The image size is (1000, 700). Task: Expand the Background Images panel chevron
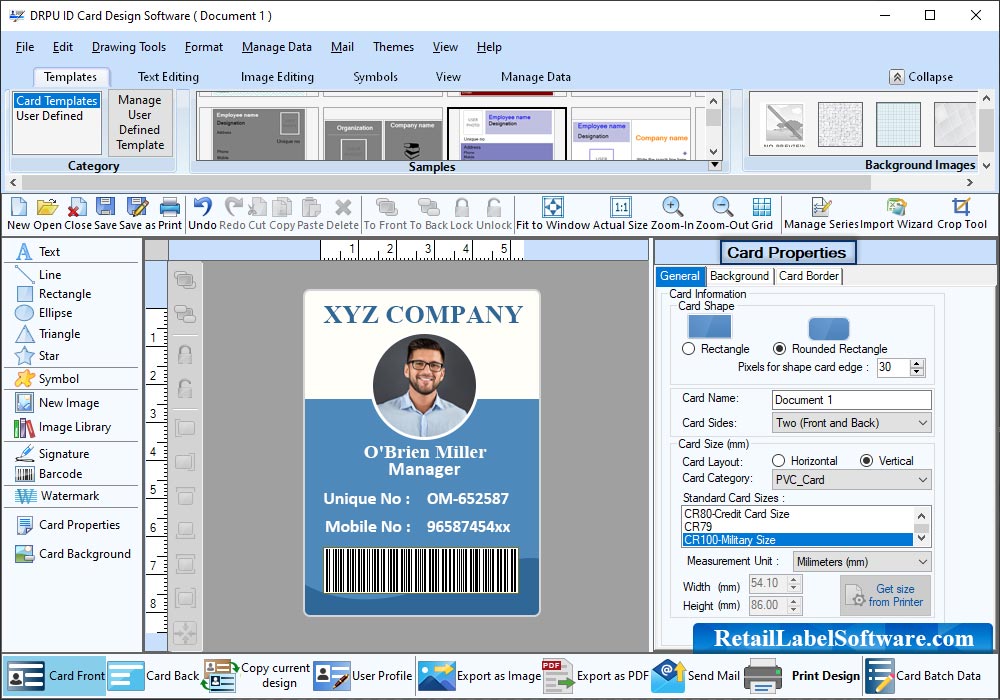(x=986, y=166)
